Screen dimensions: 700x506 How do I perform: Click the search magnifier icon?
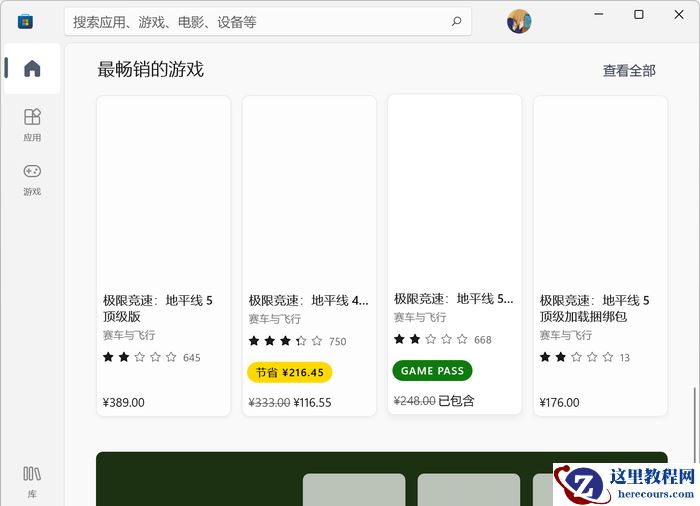coord(456,21)
